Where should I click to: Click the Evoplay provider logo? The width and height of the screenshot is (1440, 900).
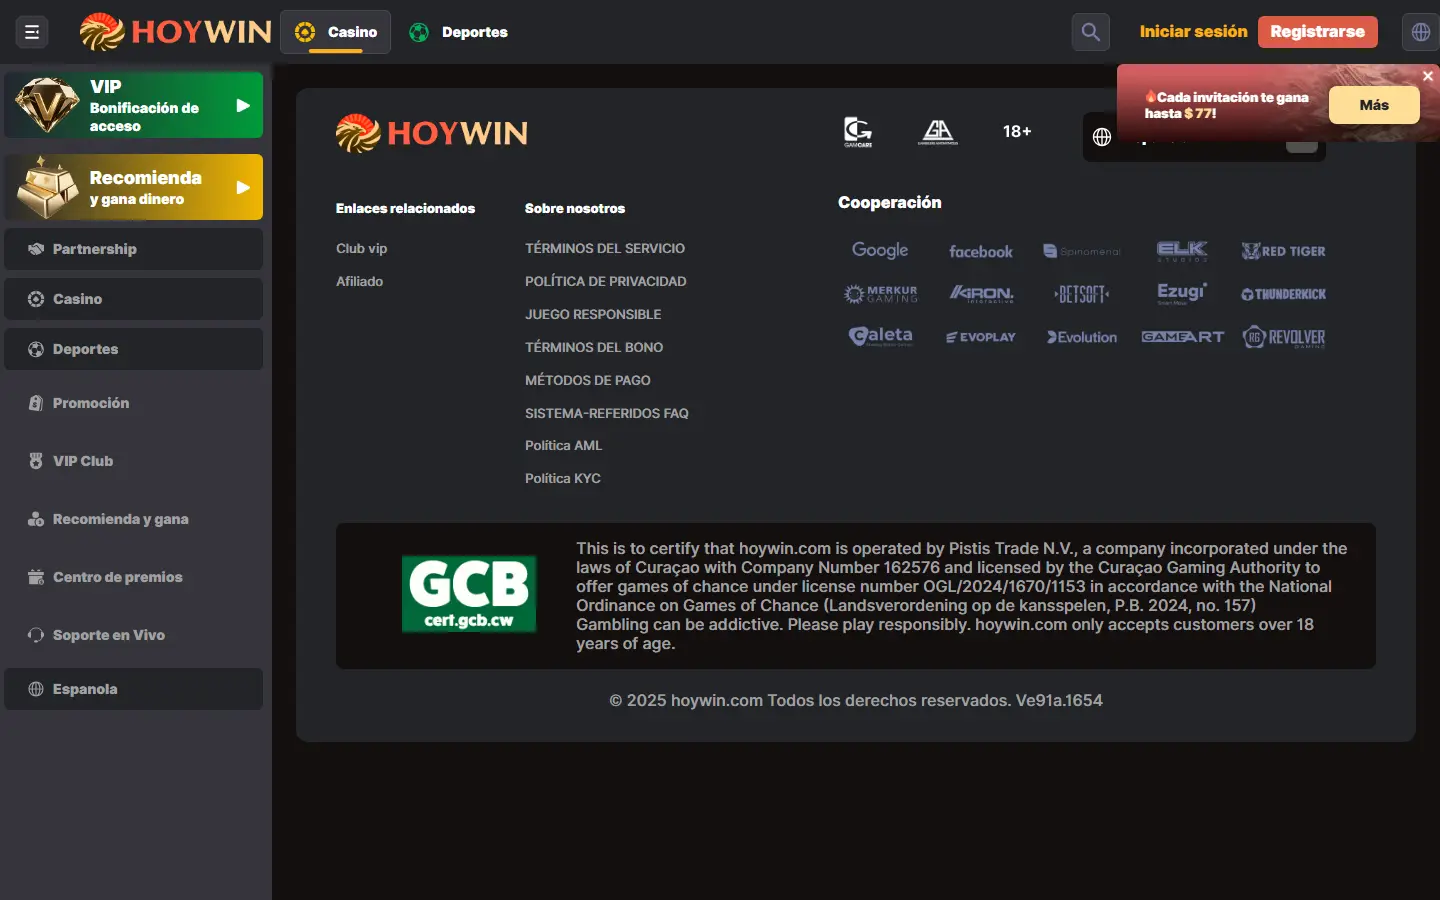(x=981, y=337)
